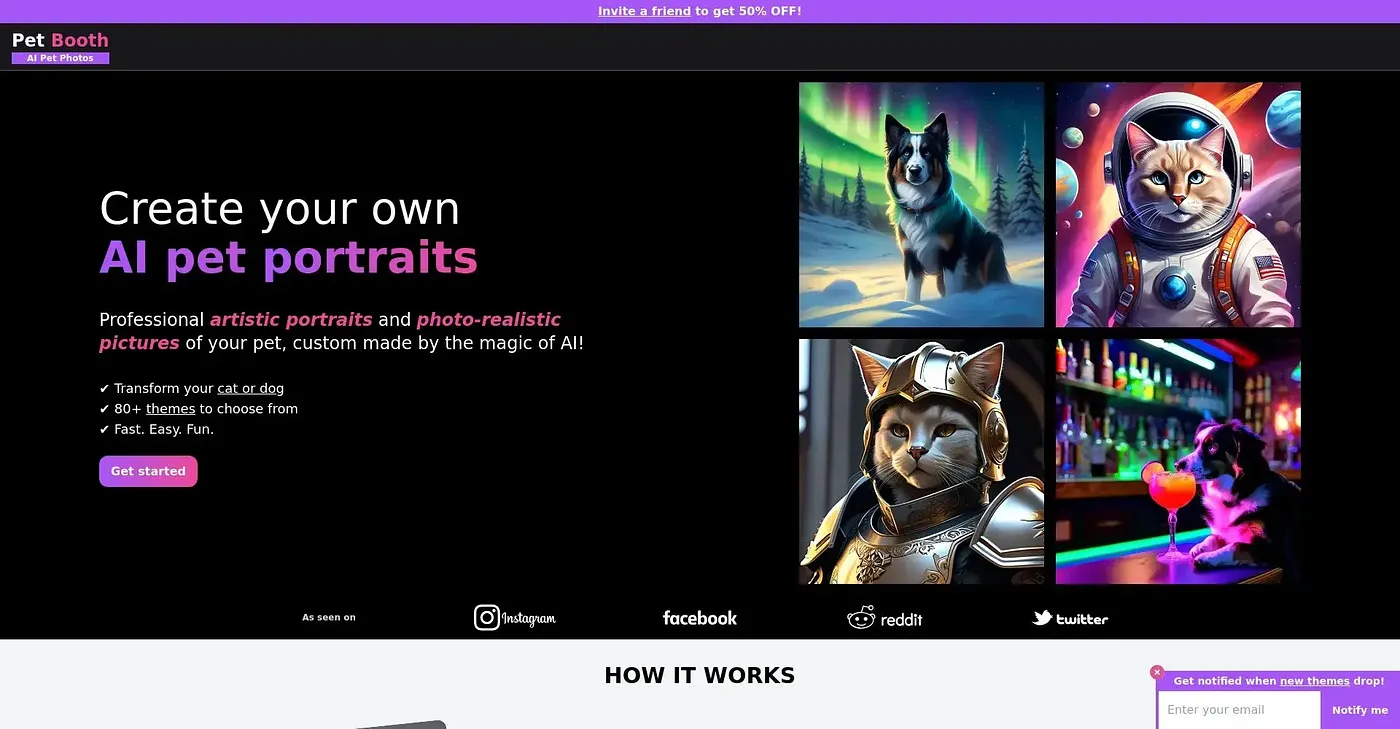The width and height of the screenshot is (1400, 729).
Task: Open the armored knight cat portrait
Action: coord(921,461)
